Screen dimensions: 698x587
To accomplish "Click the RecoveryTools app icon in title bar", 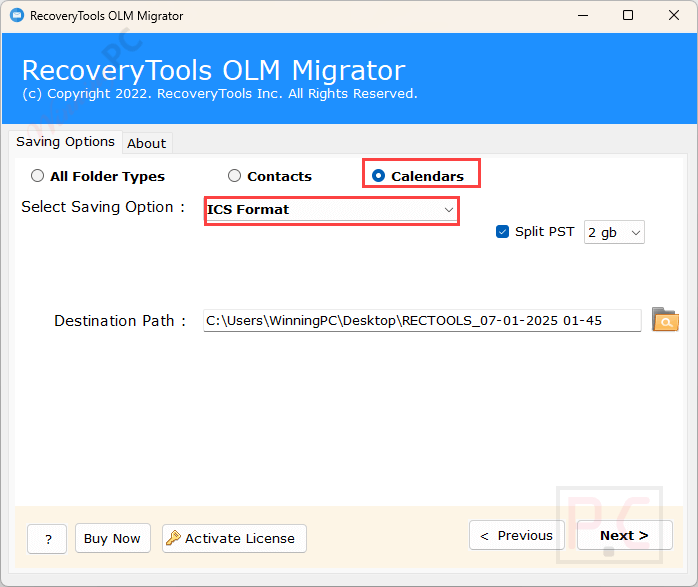I will (17, 16).
